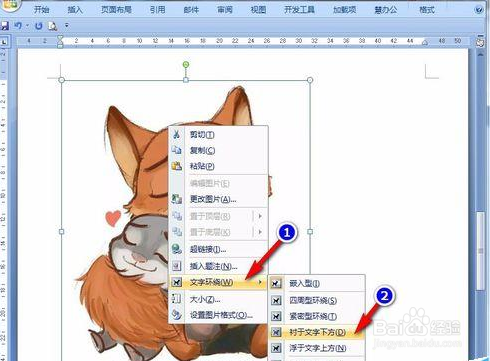The width and height of the screenshot is (490, 361).
Task: Click the Undo arrow icon
Action: point(18,26)
